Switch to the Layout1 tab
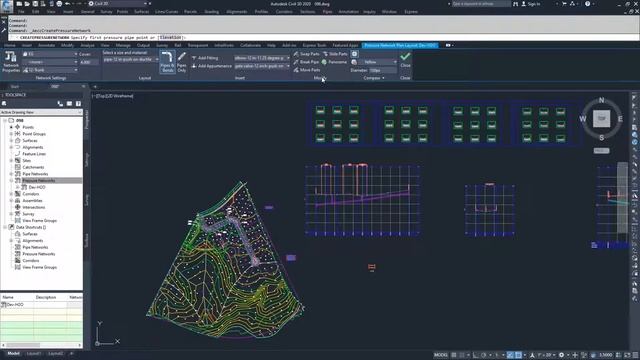The image size is (640, 360). (x=34, y=353)
